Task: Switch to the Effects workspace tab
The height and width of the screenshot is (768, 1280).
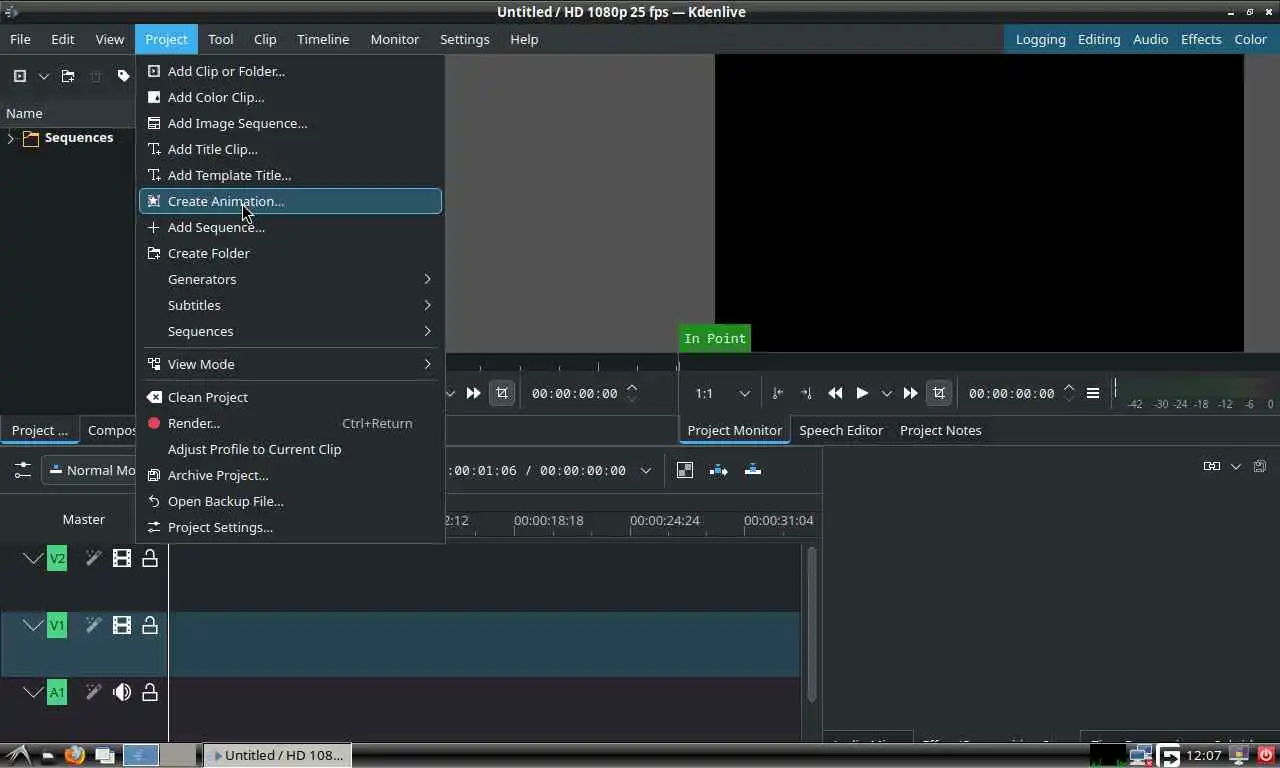Action: click(1201, 39)
